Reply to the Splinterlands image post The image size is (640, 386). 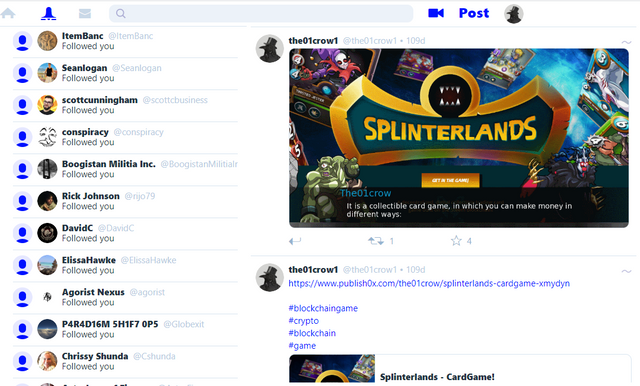click(295, 241)
